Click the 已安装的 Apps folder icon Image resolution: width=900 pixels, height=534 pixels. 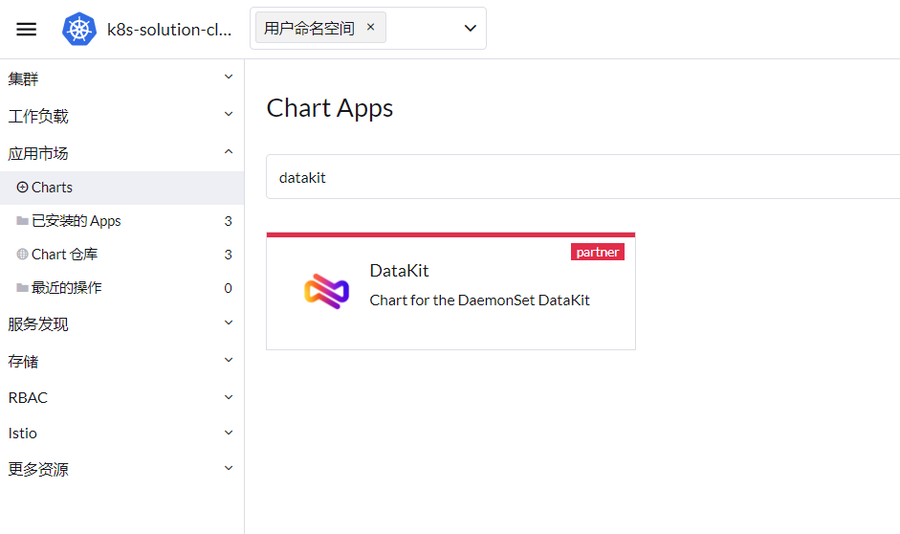click(22, 221)
